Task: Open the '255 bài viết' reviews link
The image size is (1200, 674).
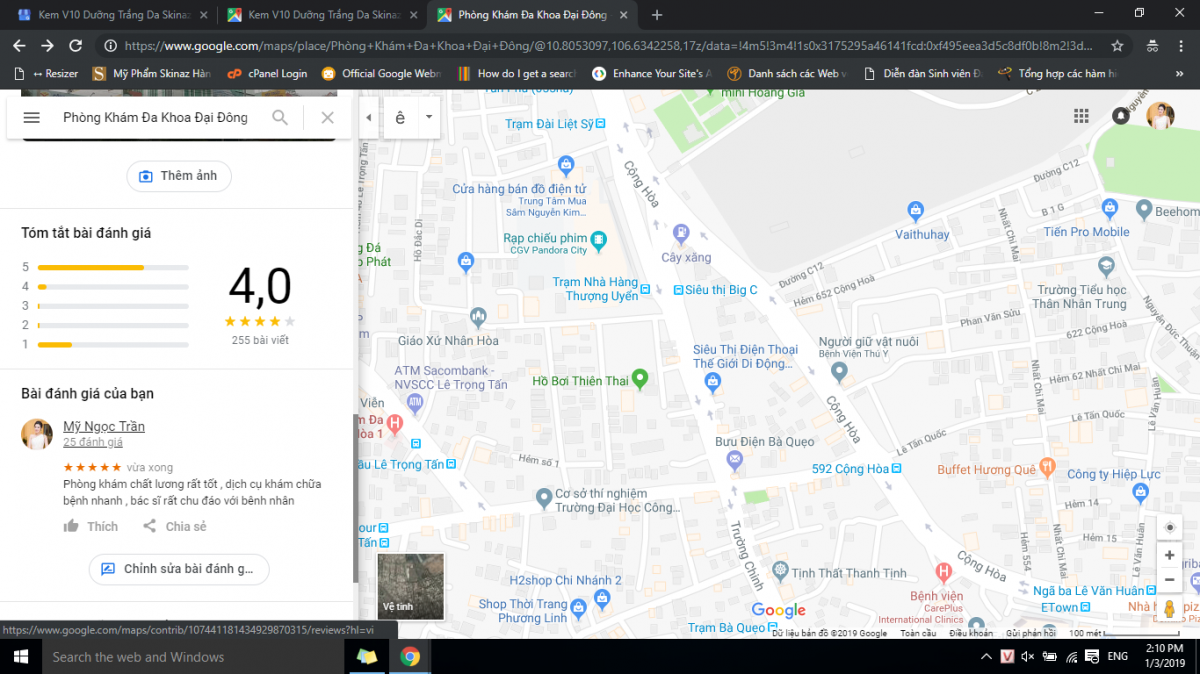Action: click(260, 340)
